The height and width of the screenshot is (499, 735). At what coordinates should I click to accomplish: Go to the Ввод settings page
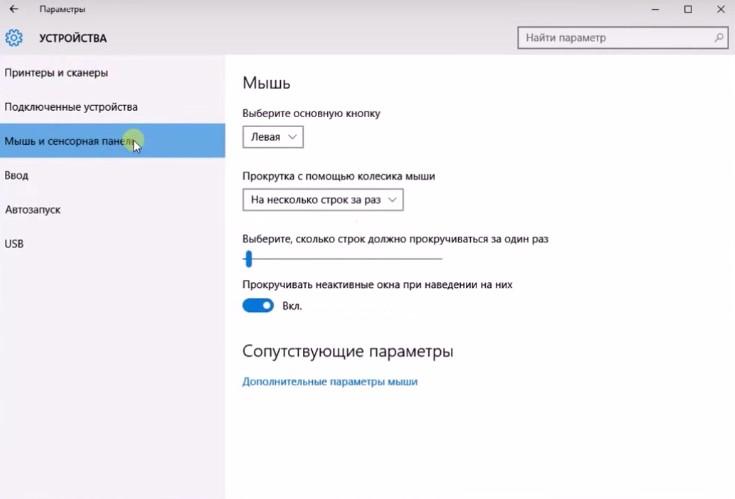[x=17, y=175]
